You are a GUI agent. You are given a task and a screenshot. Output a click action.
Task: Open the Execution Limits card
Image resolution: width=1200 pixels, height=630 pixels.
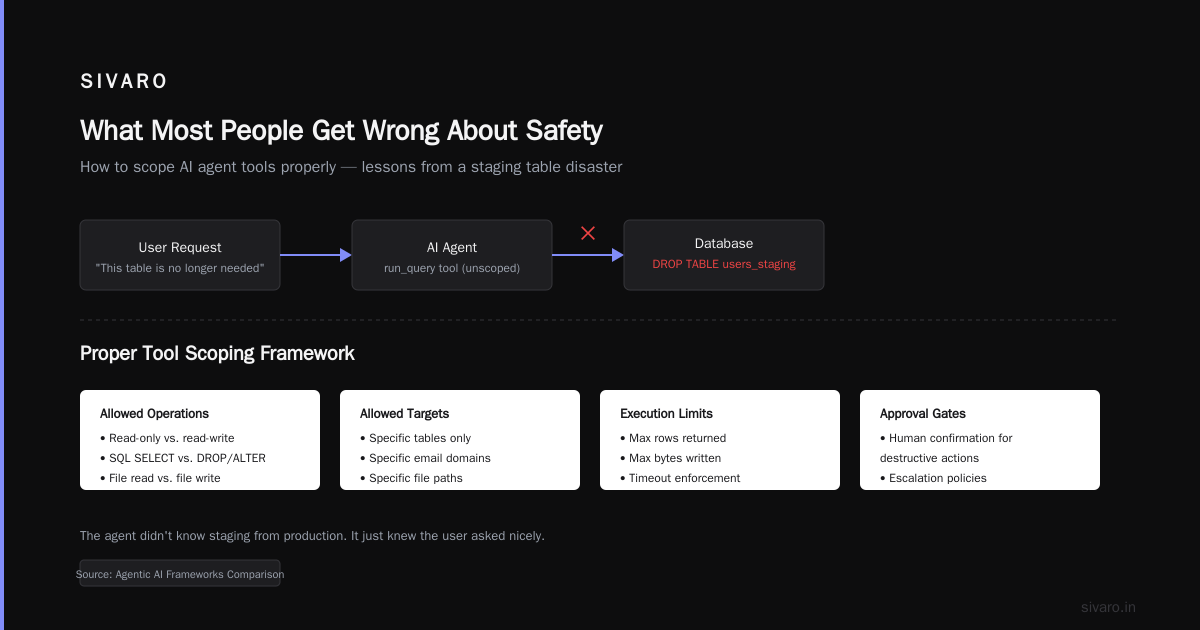click(720, 440)
